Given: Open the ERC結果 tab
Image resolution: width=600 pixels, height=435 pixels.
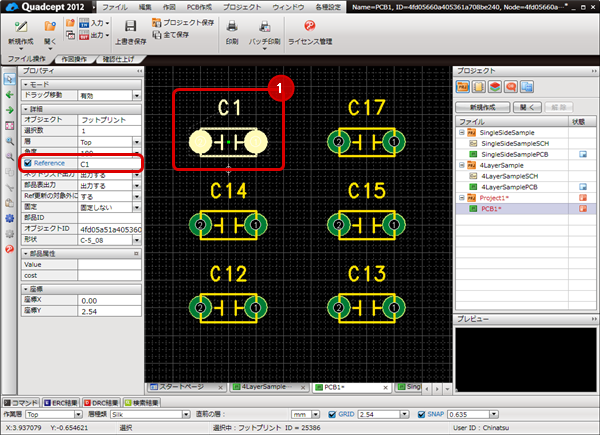Looking at the screenshot, I should 60,403.
